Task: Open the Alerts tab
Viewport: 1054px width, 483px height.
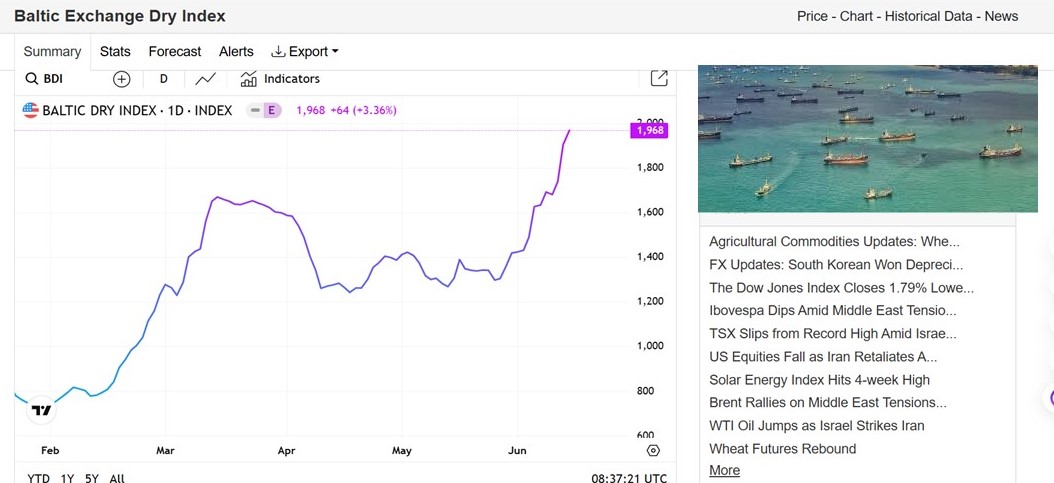Action: click(236, 52)
